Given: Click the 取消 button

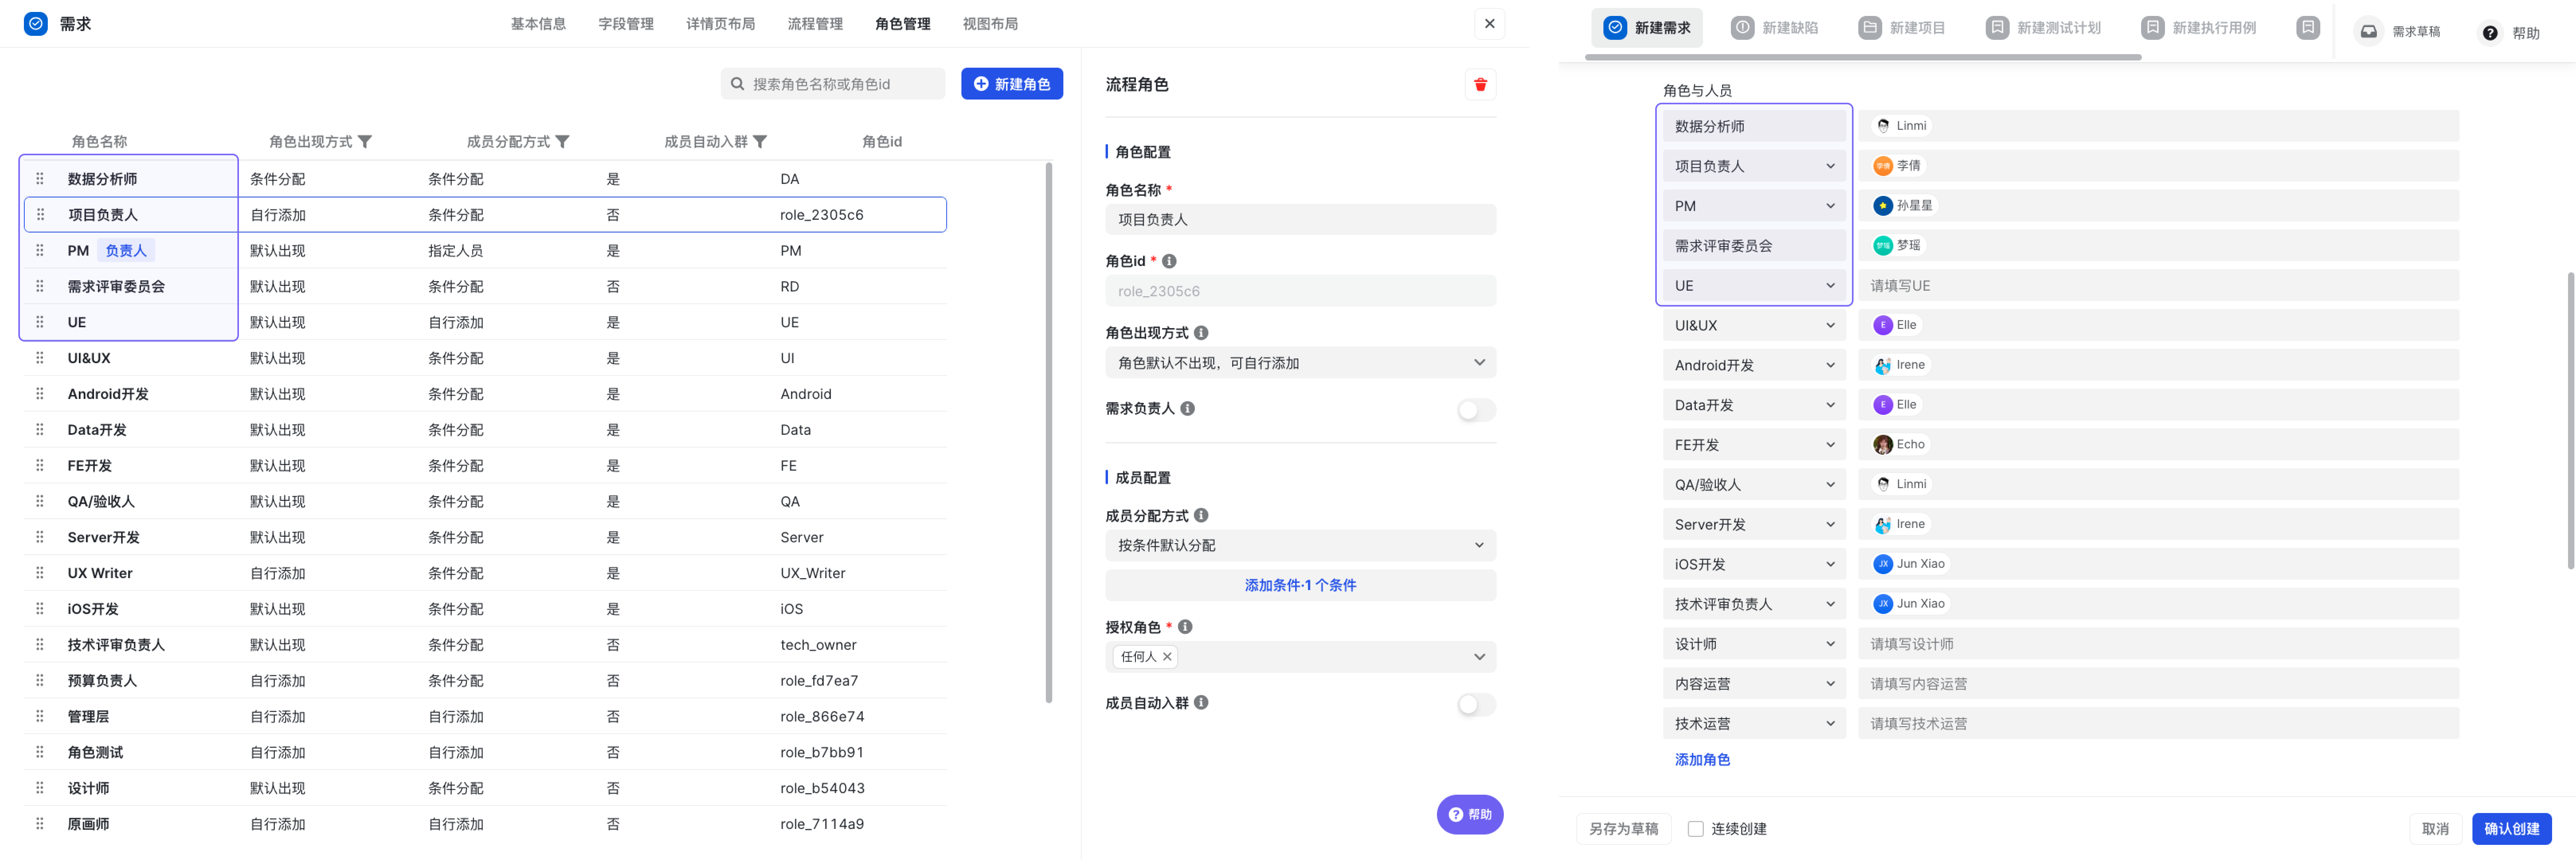Looking at the screenshot, I should (x=2435, y=829).
